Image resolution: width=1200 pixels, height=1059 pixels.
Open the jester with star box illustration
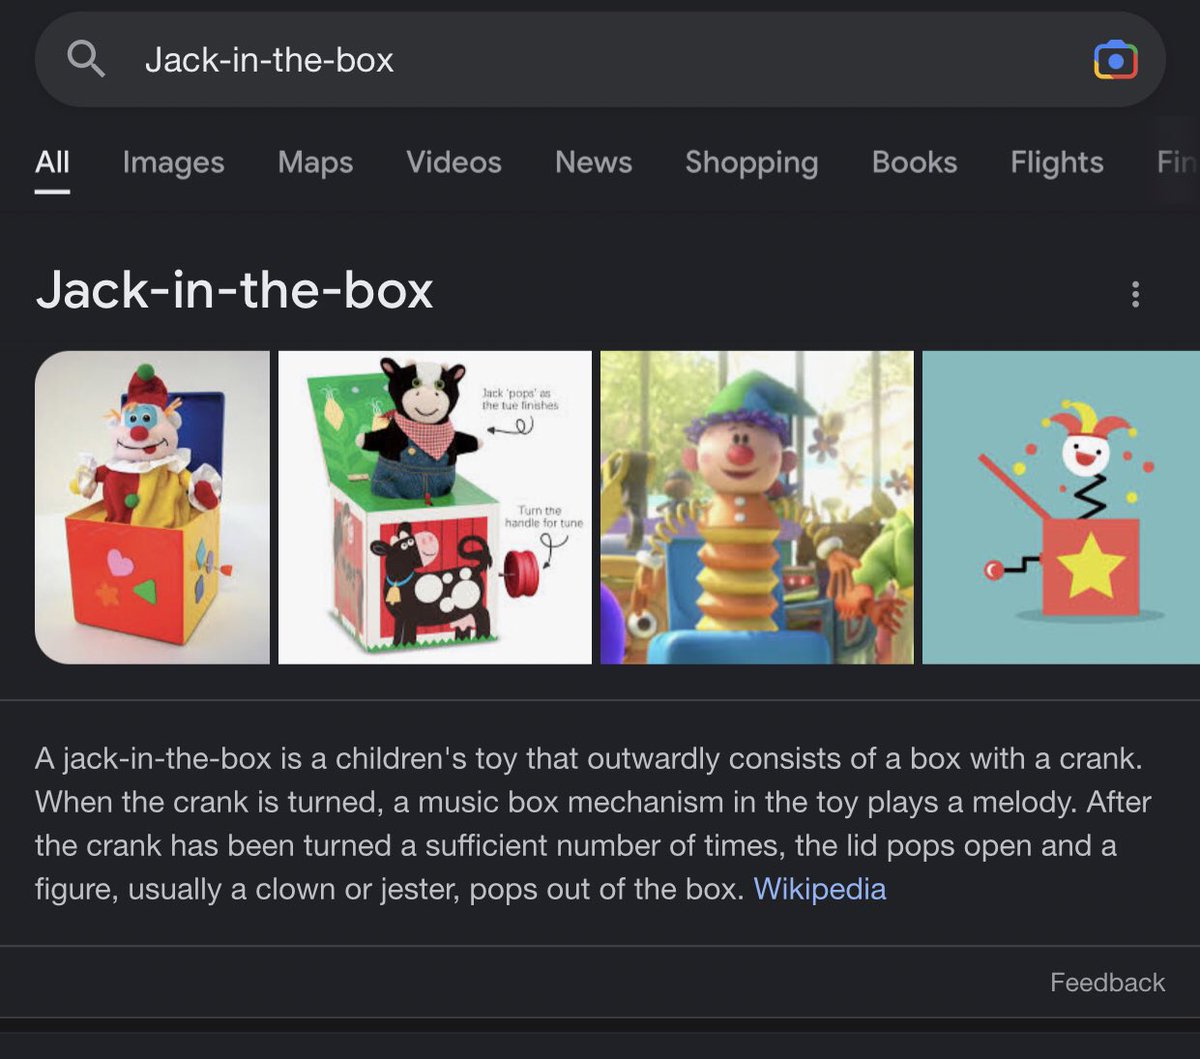coord(1061,507)
